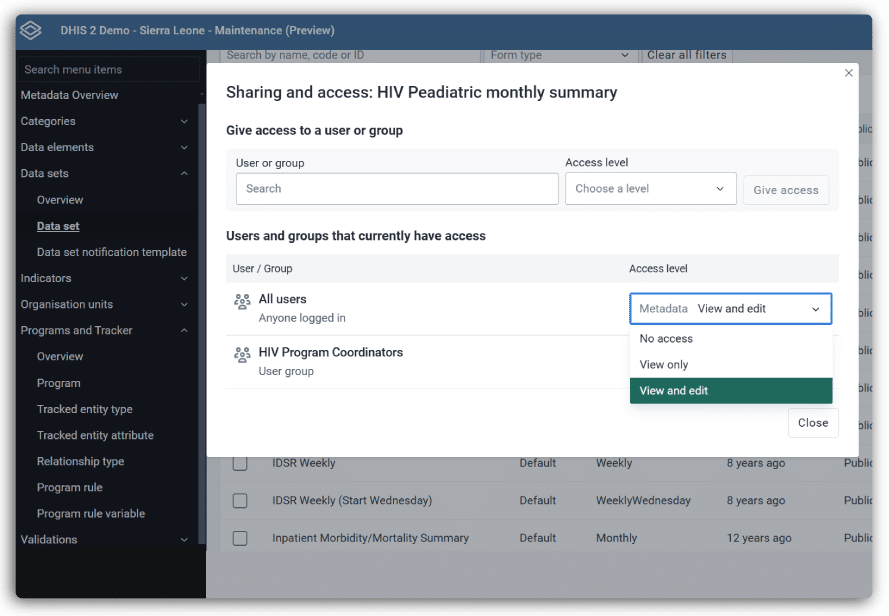Image resolution: width=889 pixels, height=616 pixels.
Task: Open the Data set sidebar item
Action: [x=58, y=226]
